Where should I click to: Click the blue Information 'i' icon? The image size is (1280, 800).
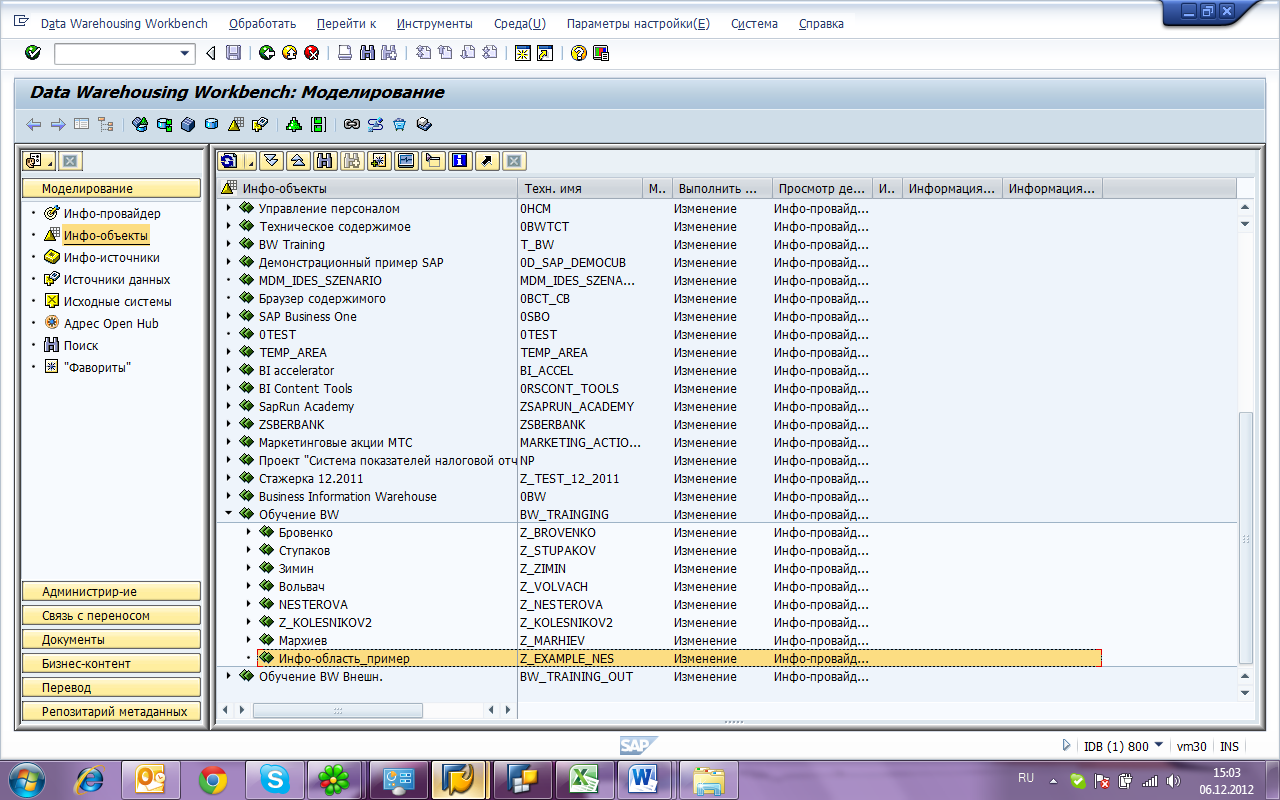(460, 161)
